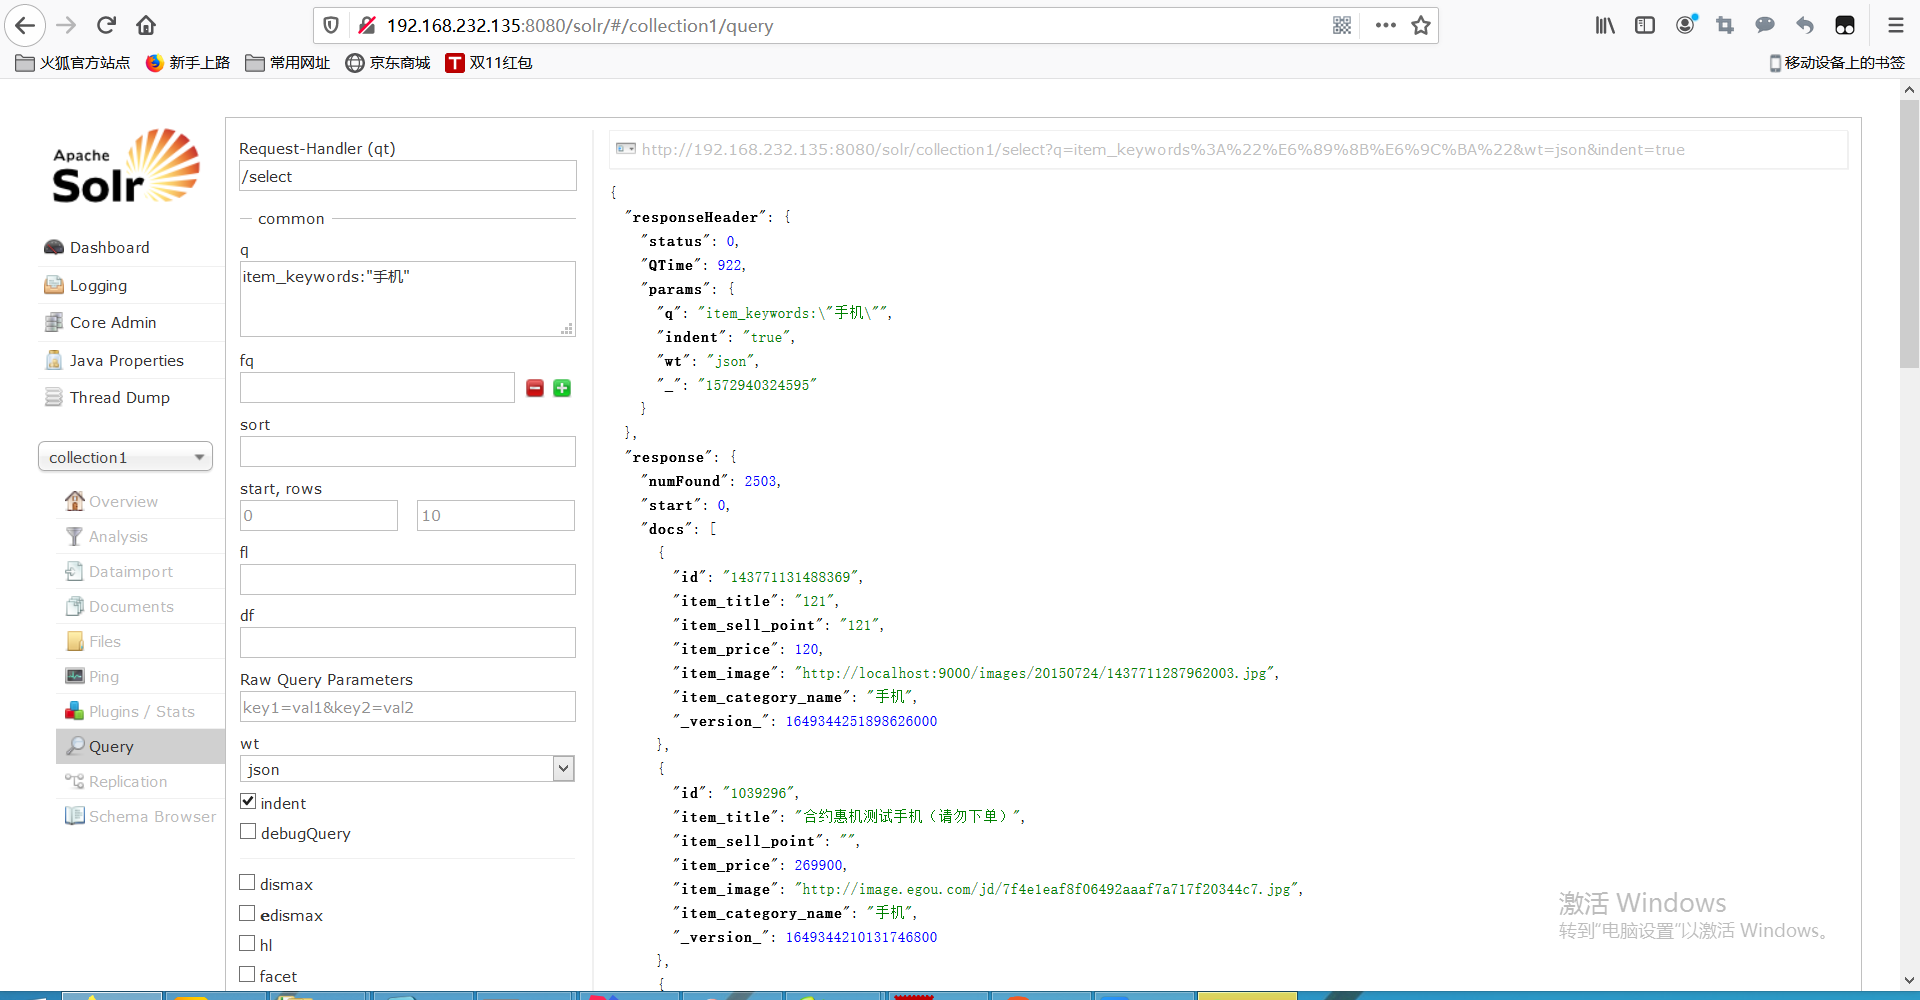
Task: Open the 火狐官方站点 bookmark folder
Action: pyautogui.click(x=73, y=63)
